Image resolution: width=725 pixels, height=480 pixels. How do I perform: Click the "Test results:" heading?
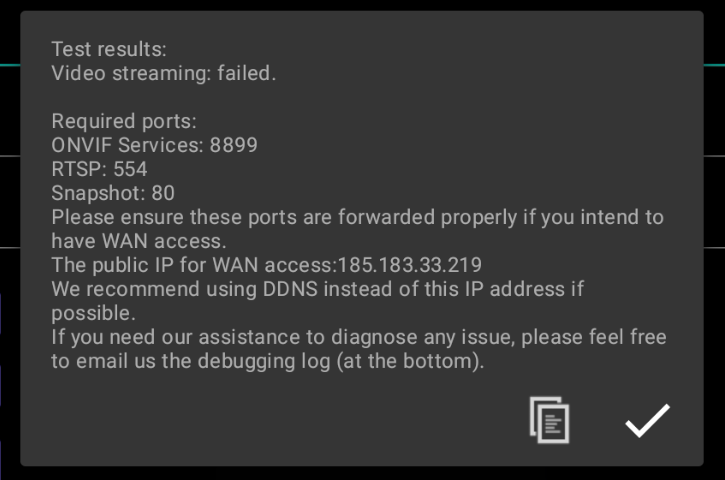point(109,49)
